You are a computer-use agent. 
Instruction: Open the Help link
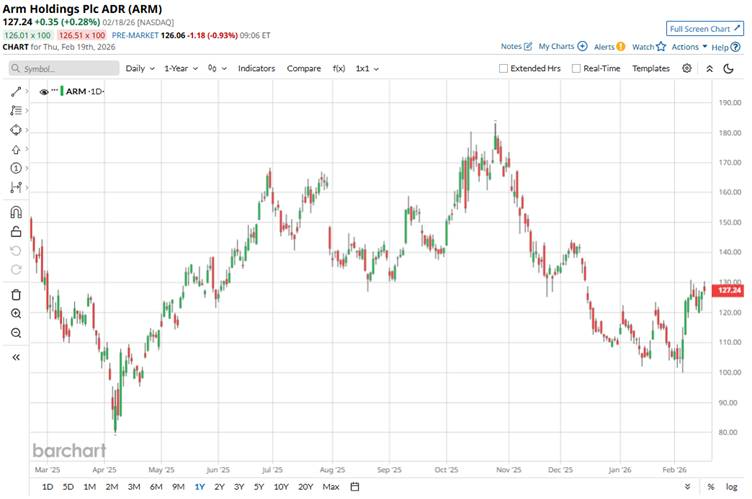tap(726, 47)
